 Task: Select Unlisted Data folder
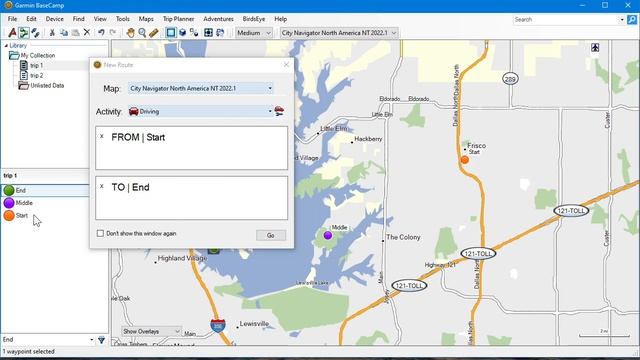41,85
